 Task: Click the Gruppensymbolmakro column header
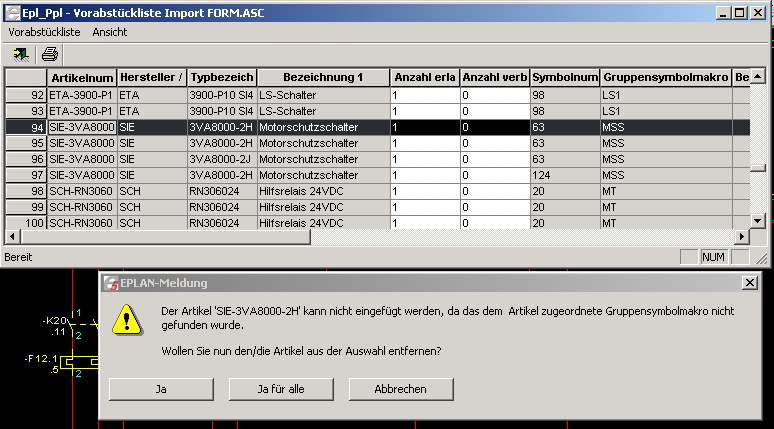[666, 78]
